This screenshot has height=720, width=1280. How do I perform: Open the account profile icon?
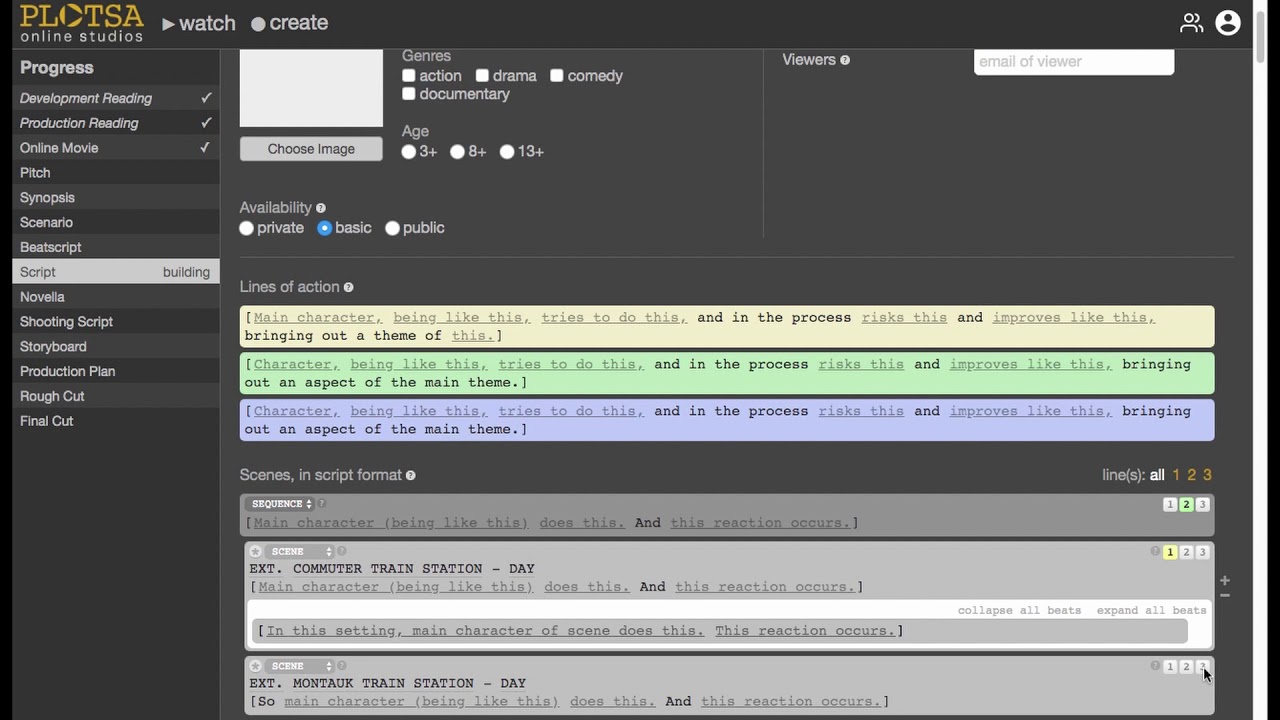click(1228, 23)
